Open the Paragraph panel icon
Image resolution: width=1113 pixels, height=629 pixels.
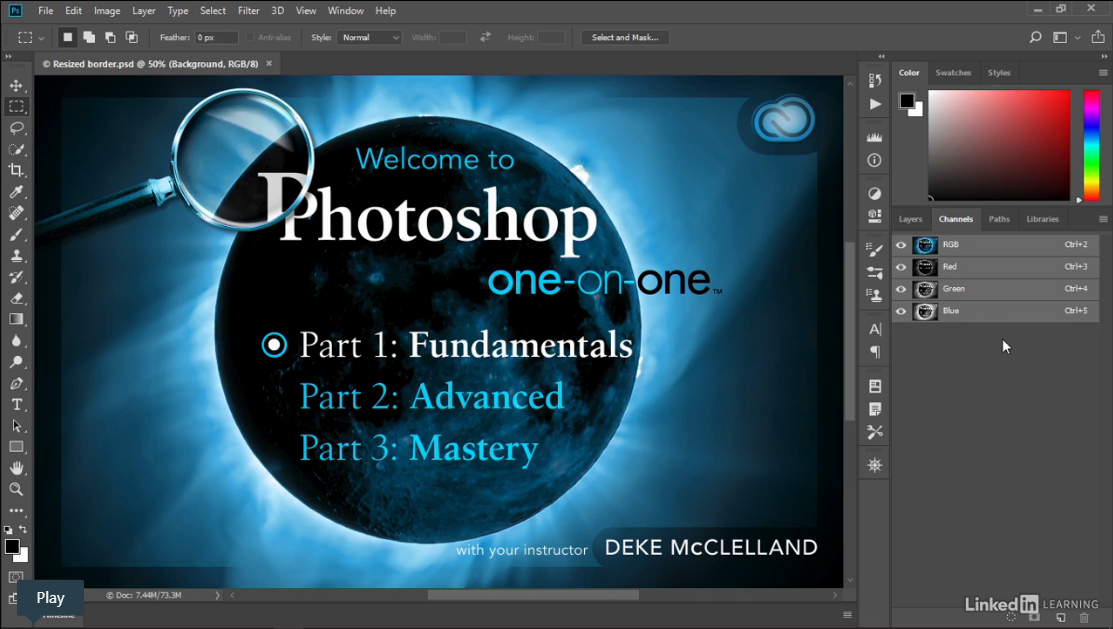[x=874, y=352]
